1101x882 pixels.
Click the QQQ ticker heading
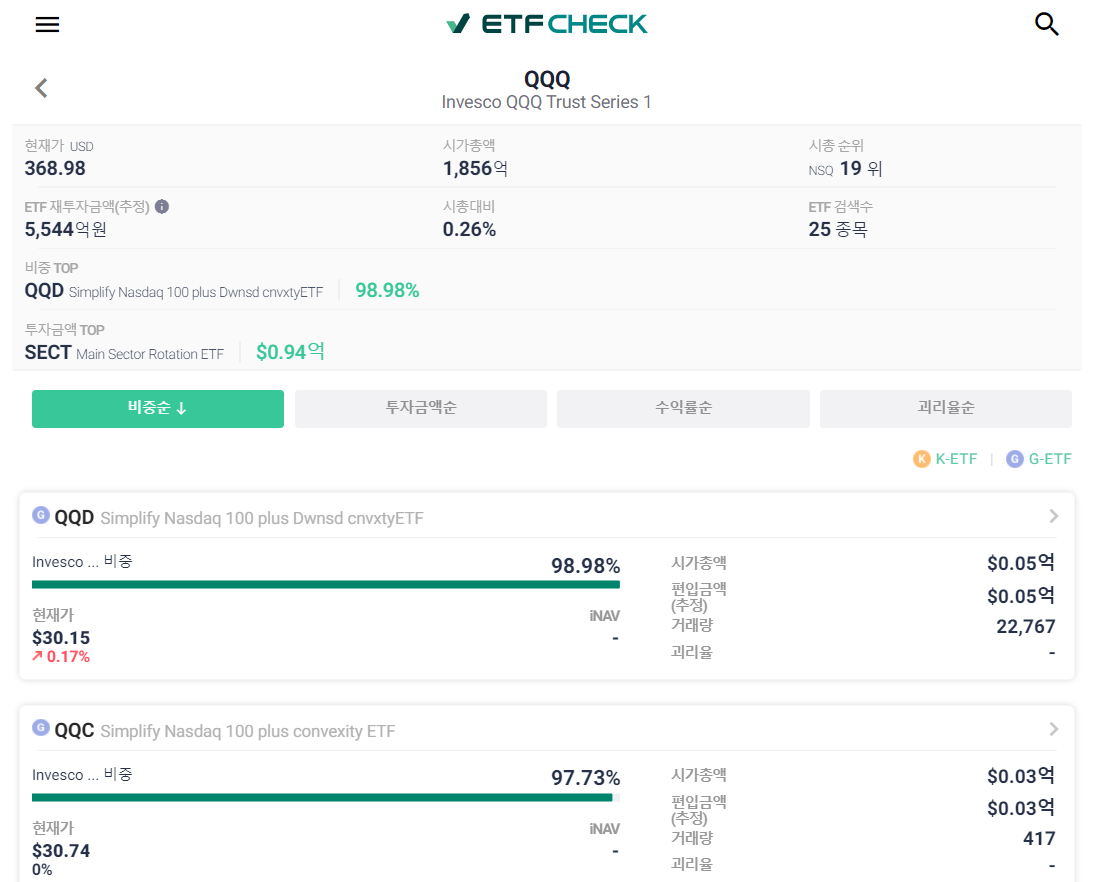[x=547, y=79]
